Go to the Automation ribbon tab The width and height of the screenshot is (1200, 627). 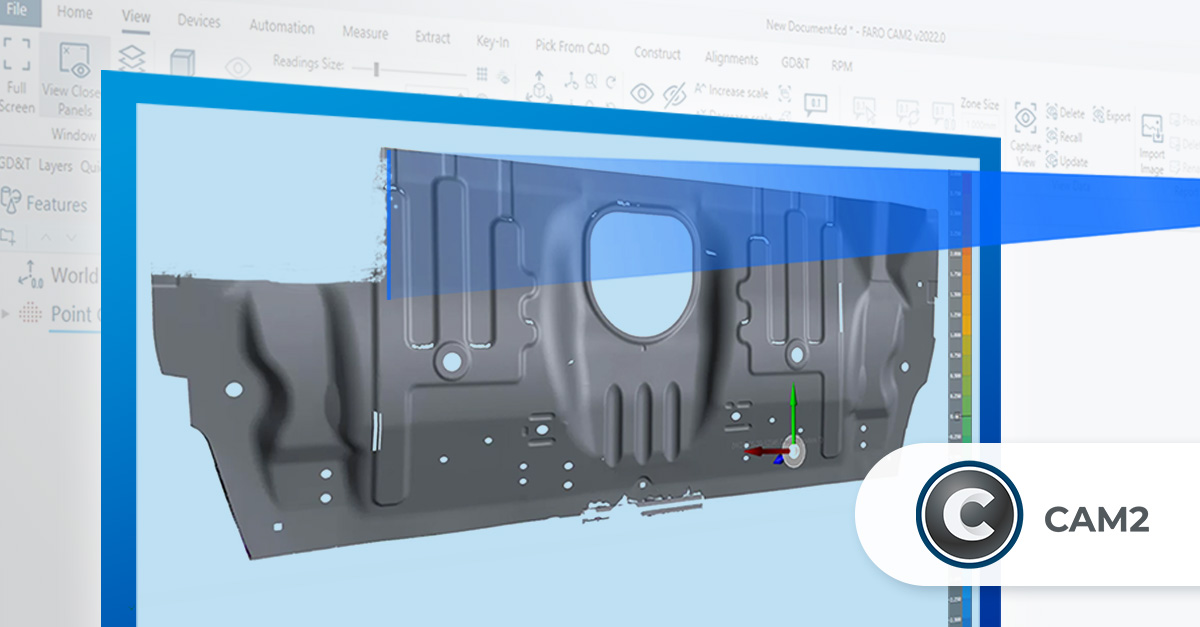pyautogui.click(x=281, y=27)
